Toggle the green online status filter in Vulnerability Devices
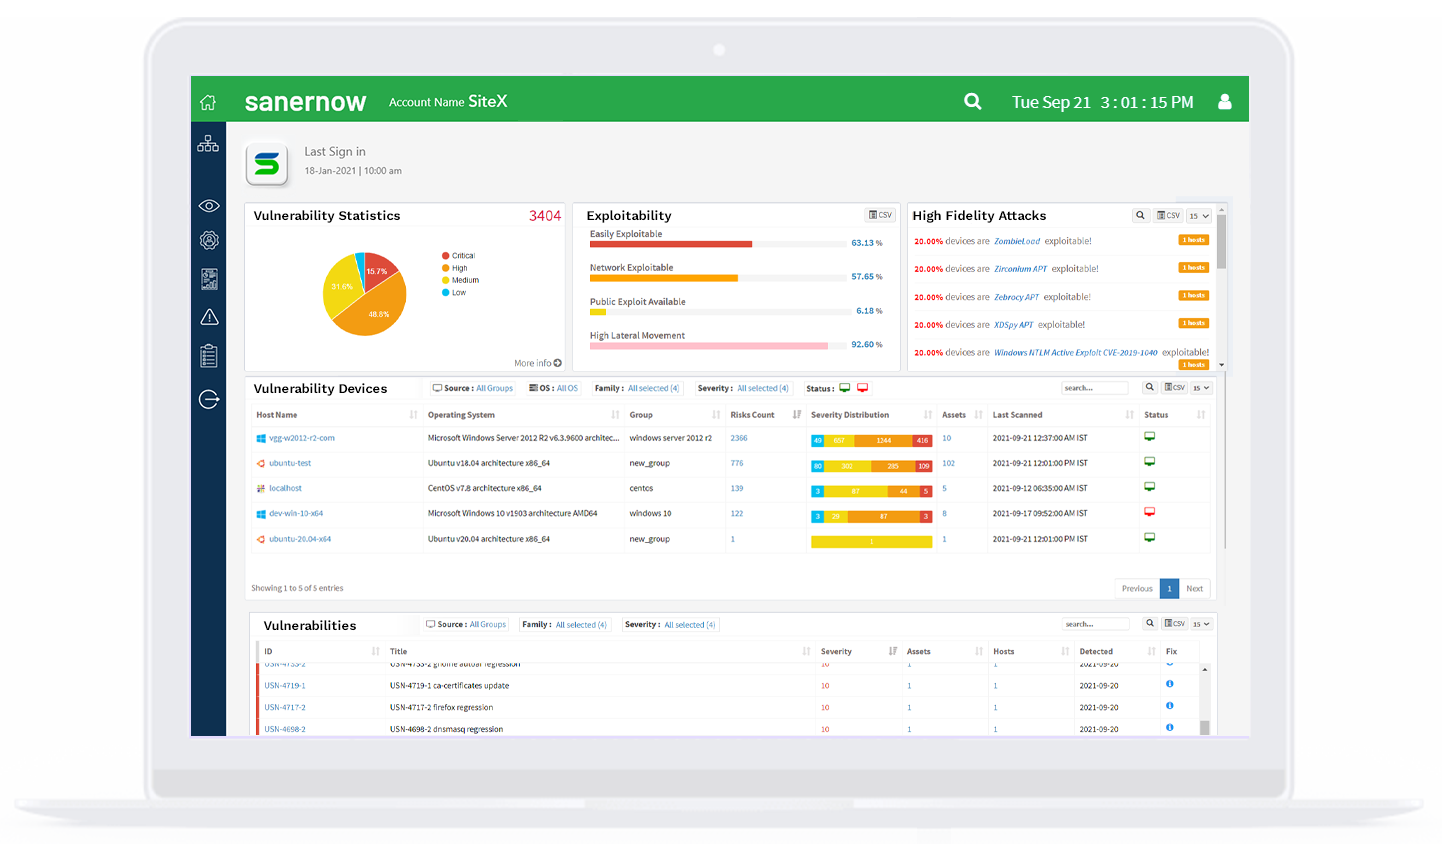Viewport: 1442px width, 844px height. coord(845,387)
